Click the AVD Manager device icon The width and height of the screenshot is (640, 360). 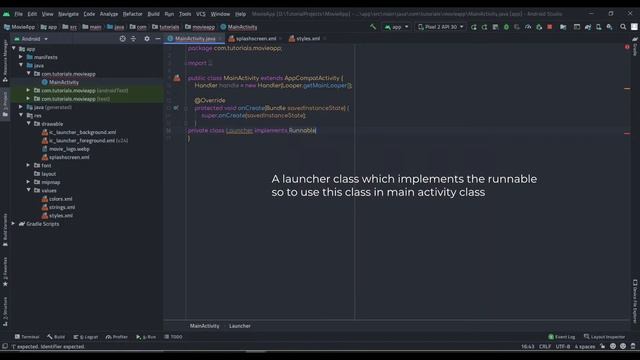599,27
